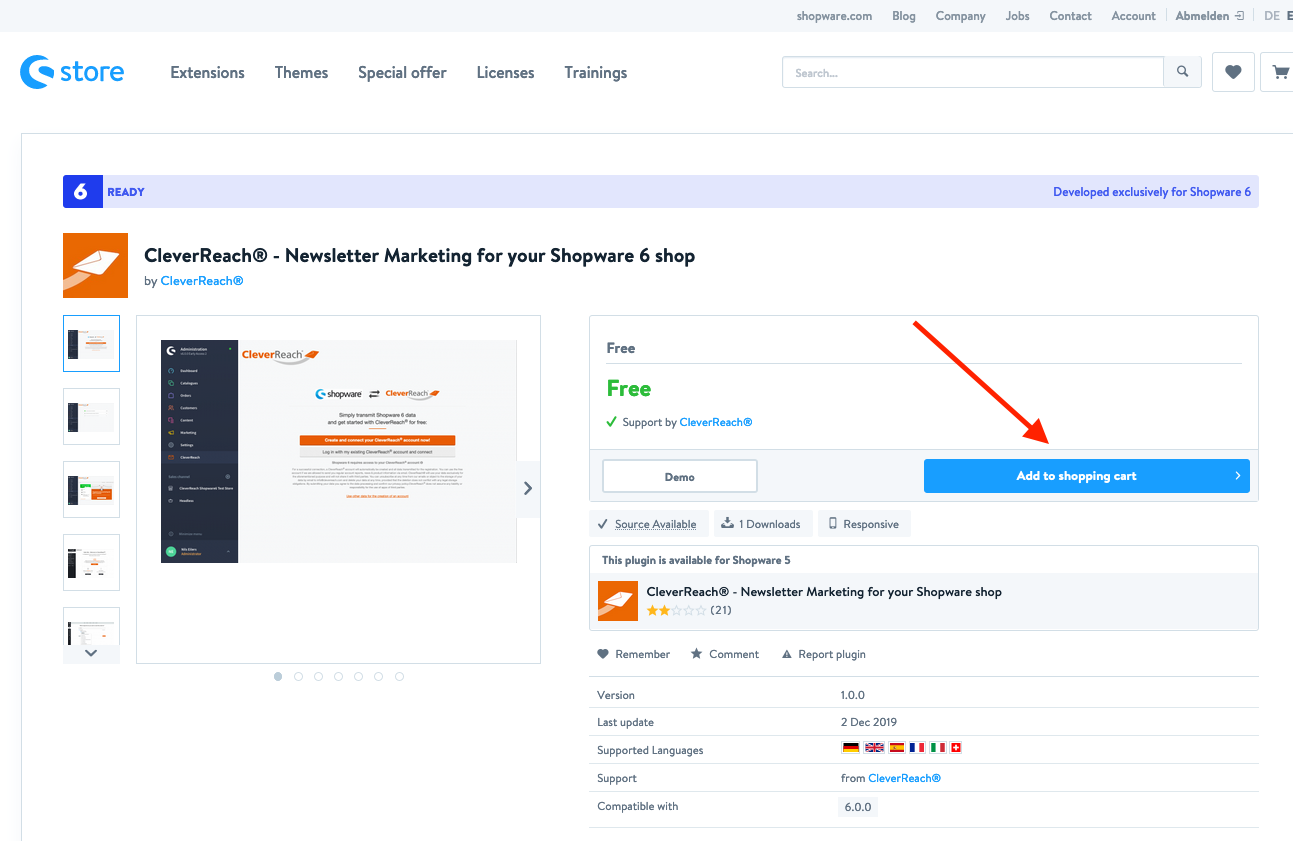Open CleverReach® author link under title

click(202, 281)
